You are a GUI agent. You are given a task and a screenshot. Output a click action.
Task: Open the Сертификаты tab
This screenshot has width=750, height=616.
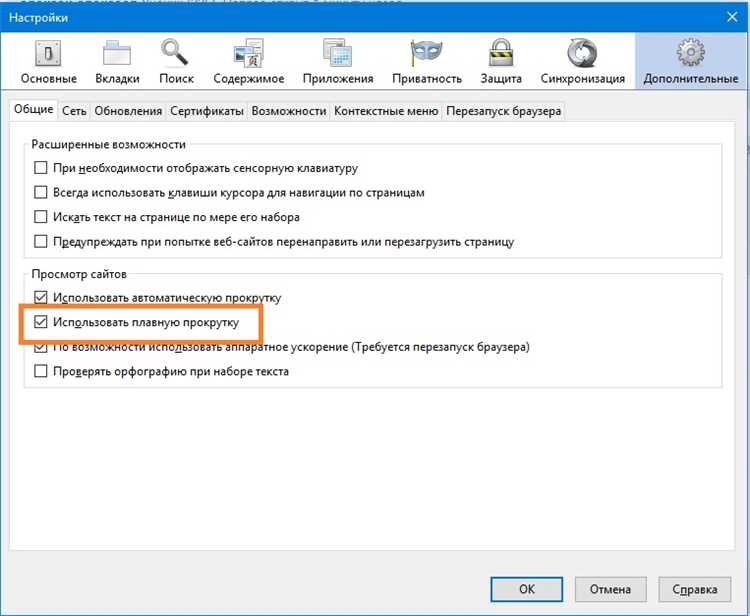[x=207, y=111]
